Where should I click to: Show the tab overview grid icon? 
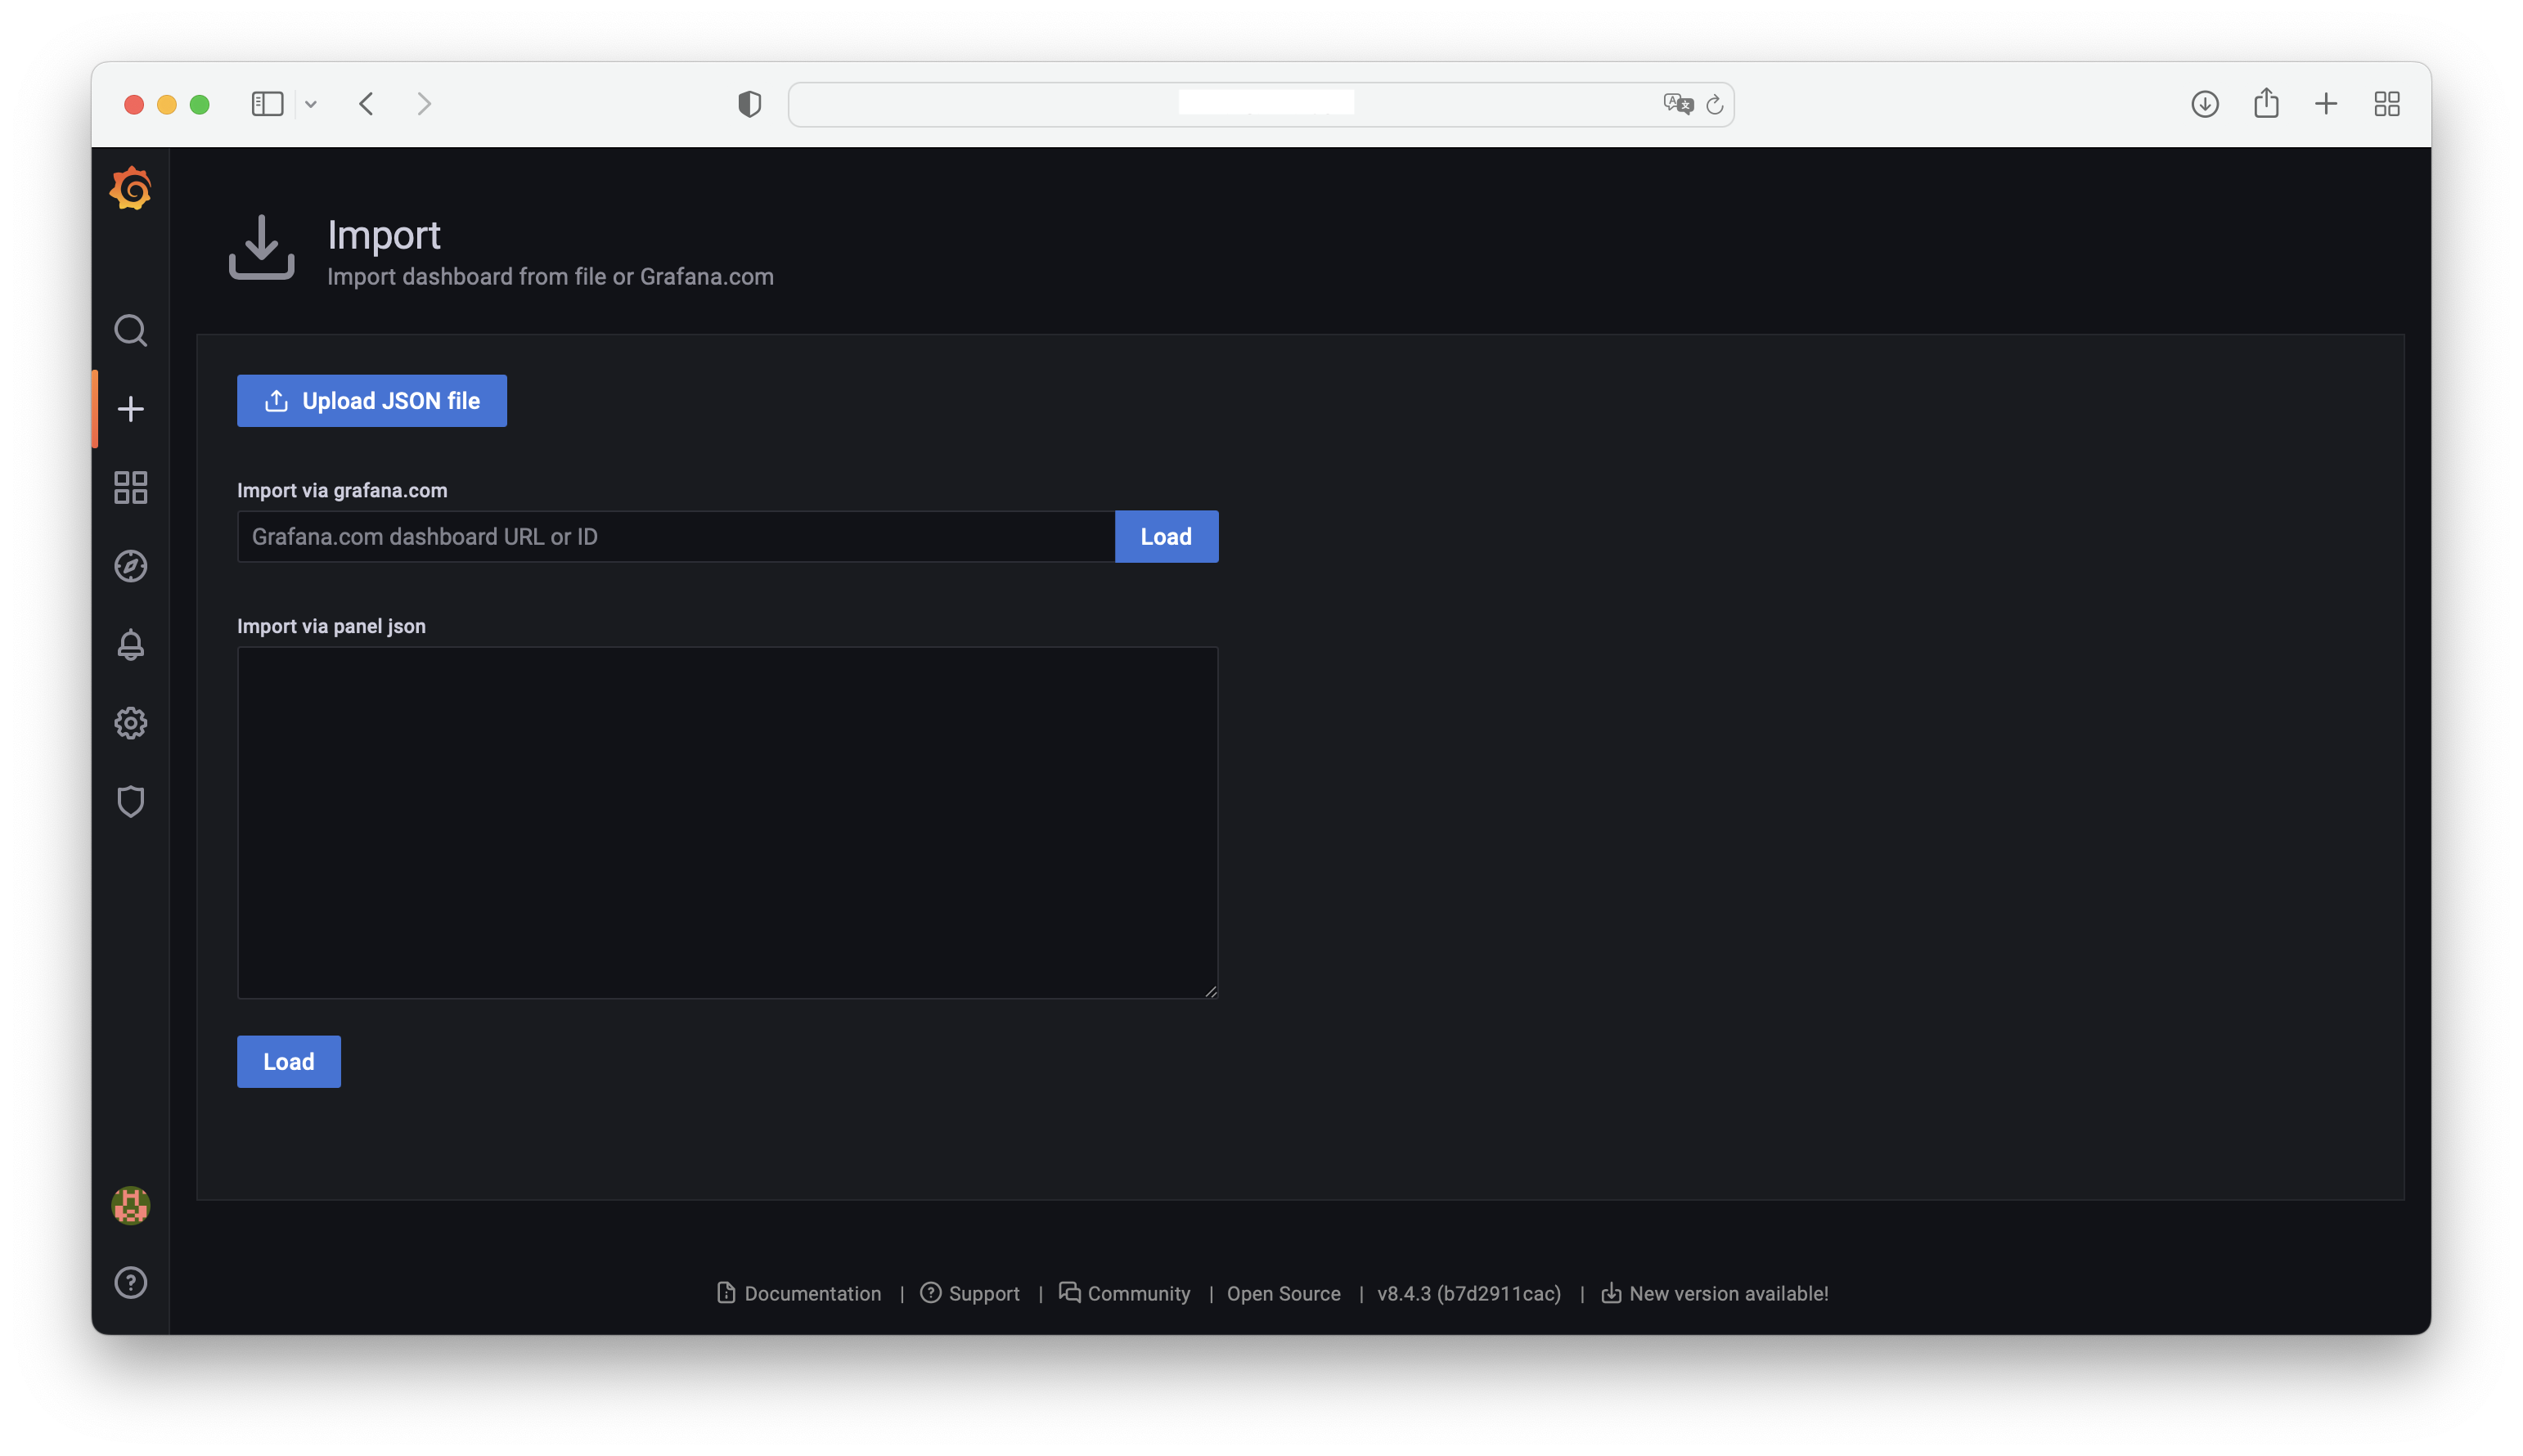pyautogui.click(x=2386, y=104)
